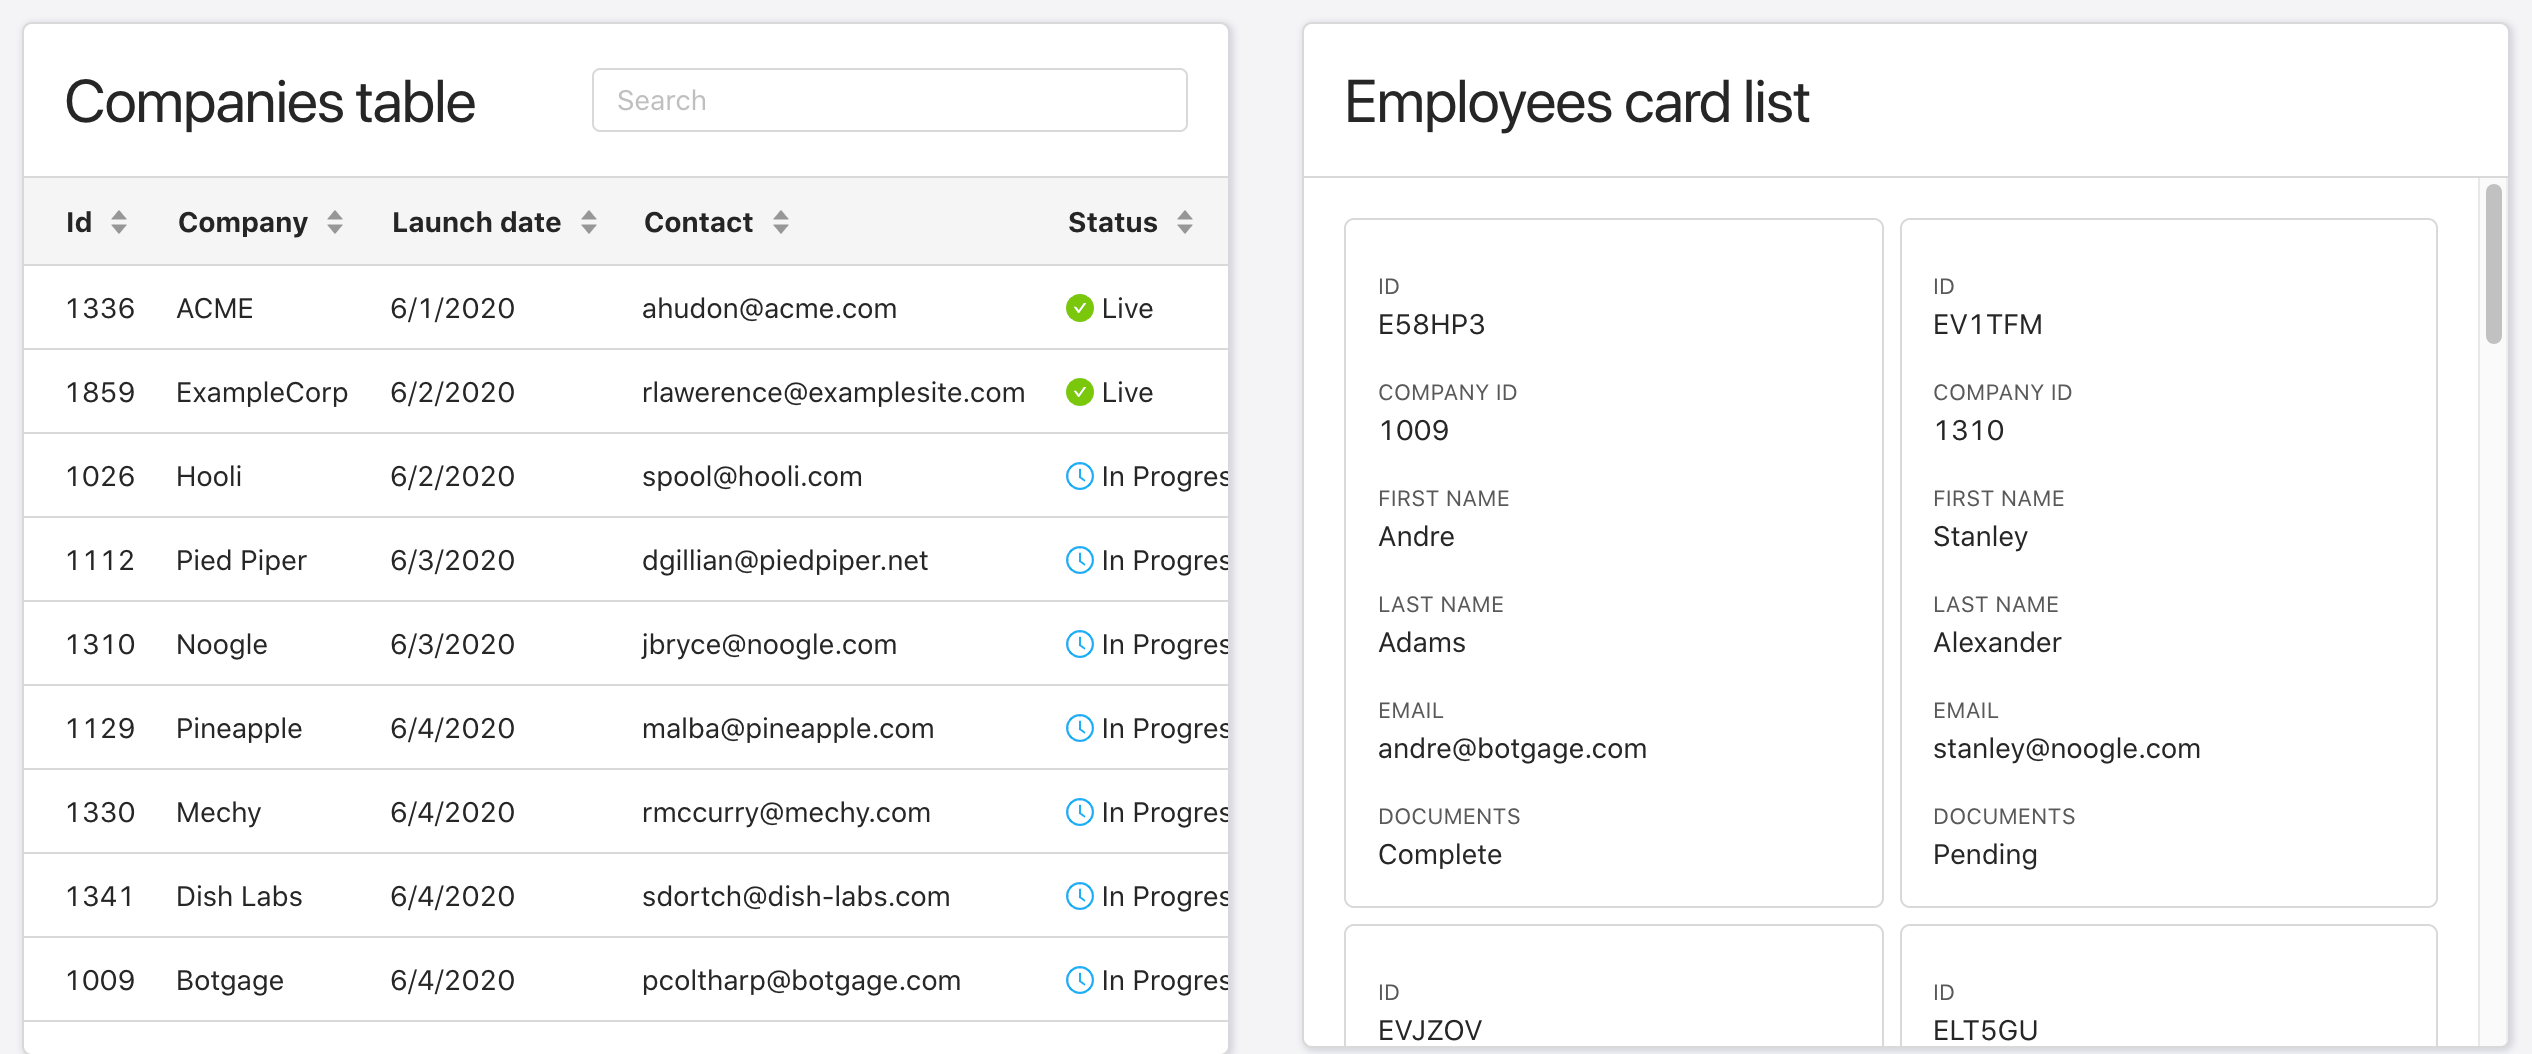Click first name Andre in employee card
This screenshot has width=2532, height=1054.
tap(1416, 536)
